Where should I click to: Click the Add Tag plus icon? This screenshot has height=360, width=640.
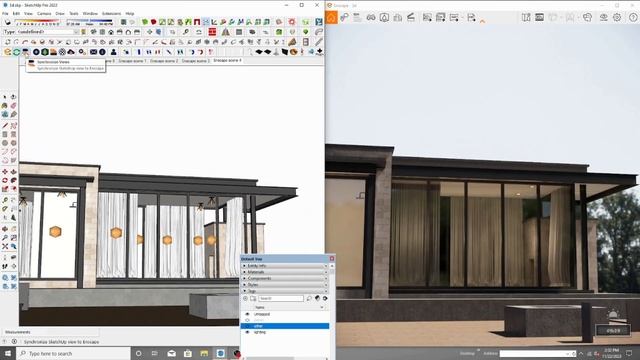pos(245,299)
